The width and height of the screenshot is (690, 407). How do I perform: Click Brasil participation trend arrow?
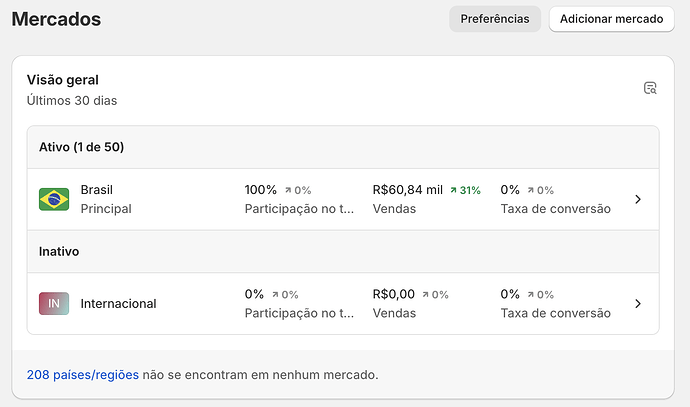tap(288, 190)
